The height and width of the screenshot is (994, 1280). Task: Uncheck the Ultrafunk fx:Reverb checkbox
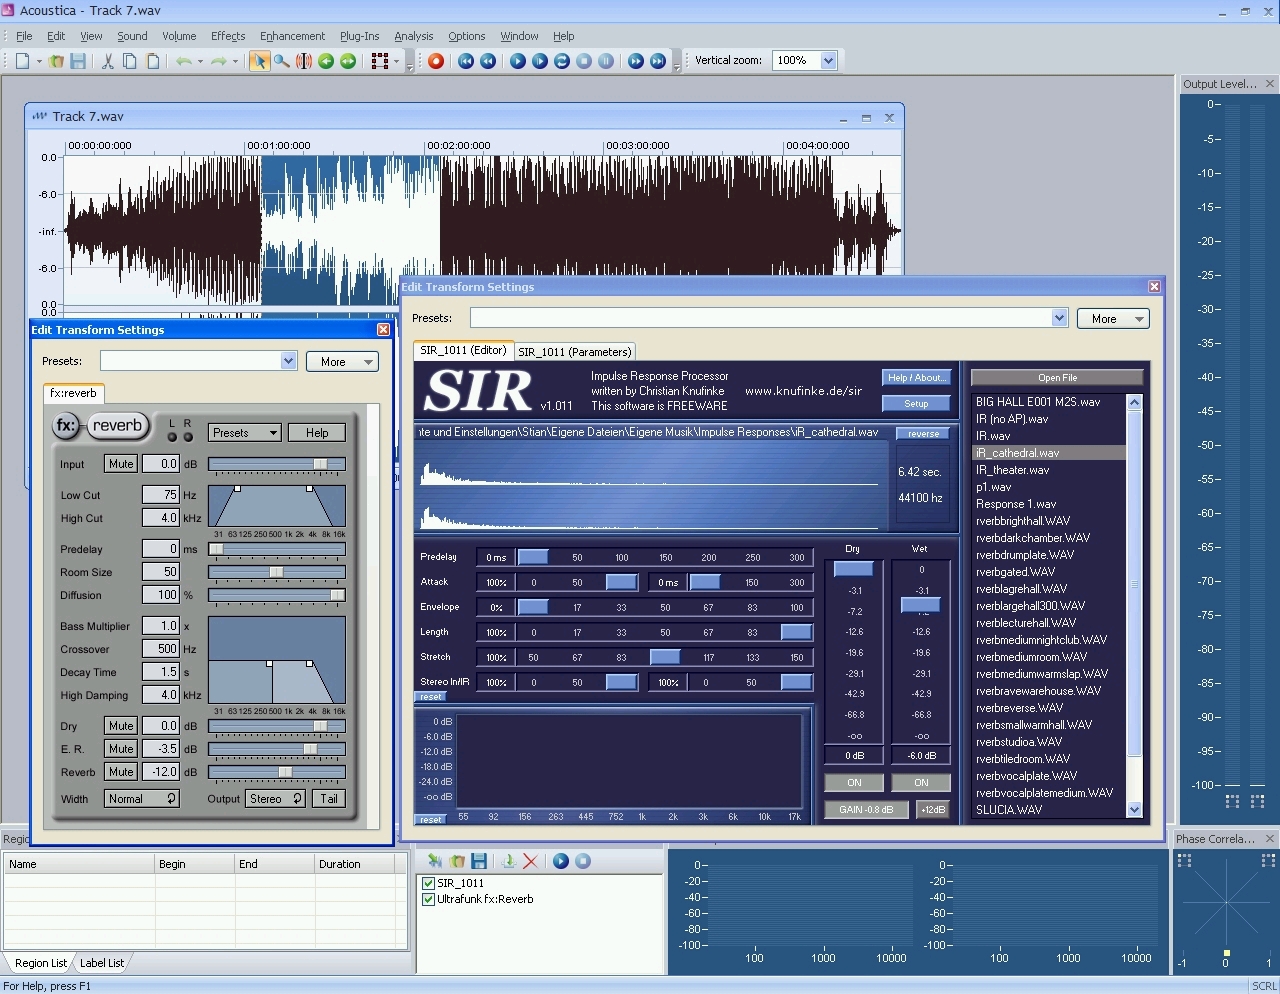[x=429, y=899]
